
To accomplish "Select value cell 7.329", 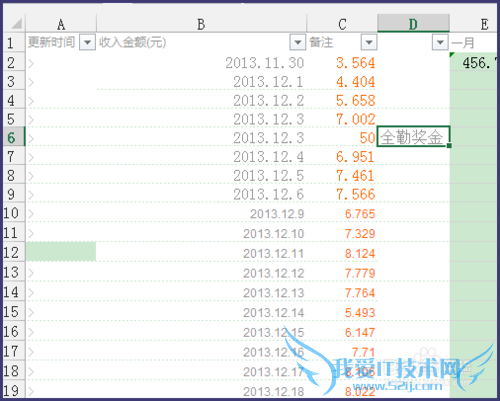I will (342, 233).
